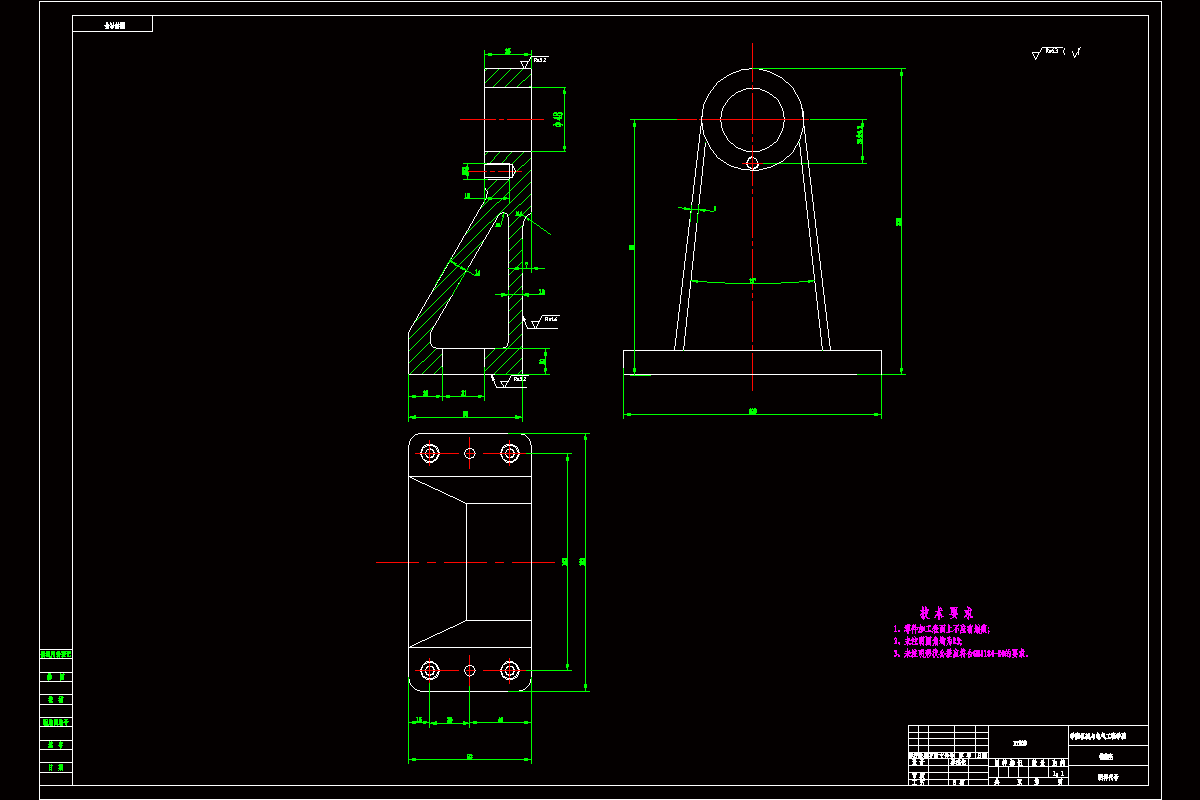The width and height of the screenshot is (1200, 800).
Task: Click the label box at sheet's top-left corner
Action: tap(113, 24)
